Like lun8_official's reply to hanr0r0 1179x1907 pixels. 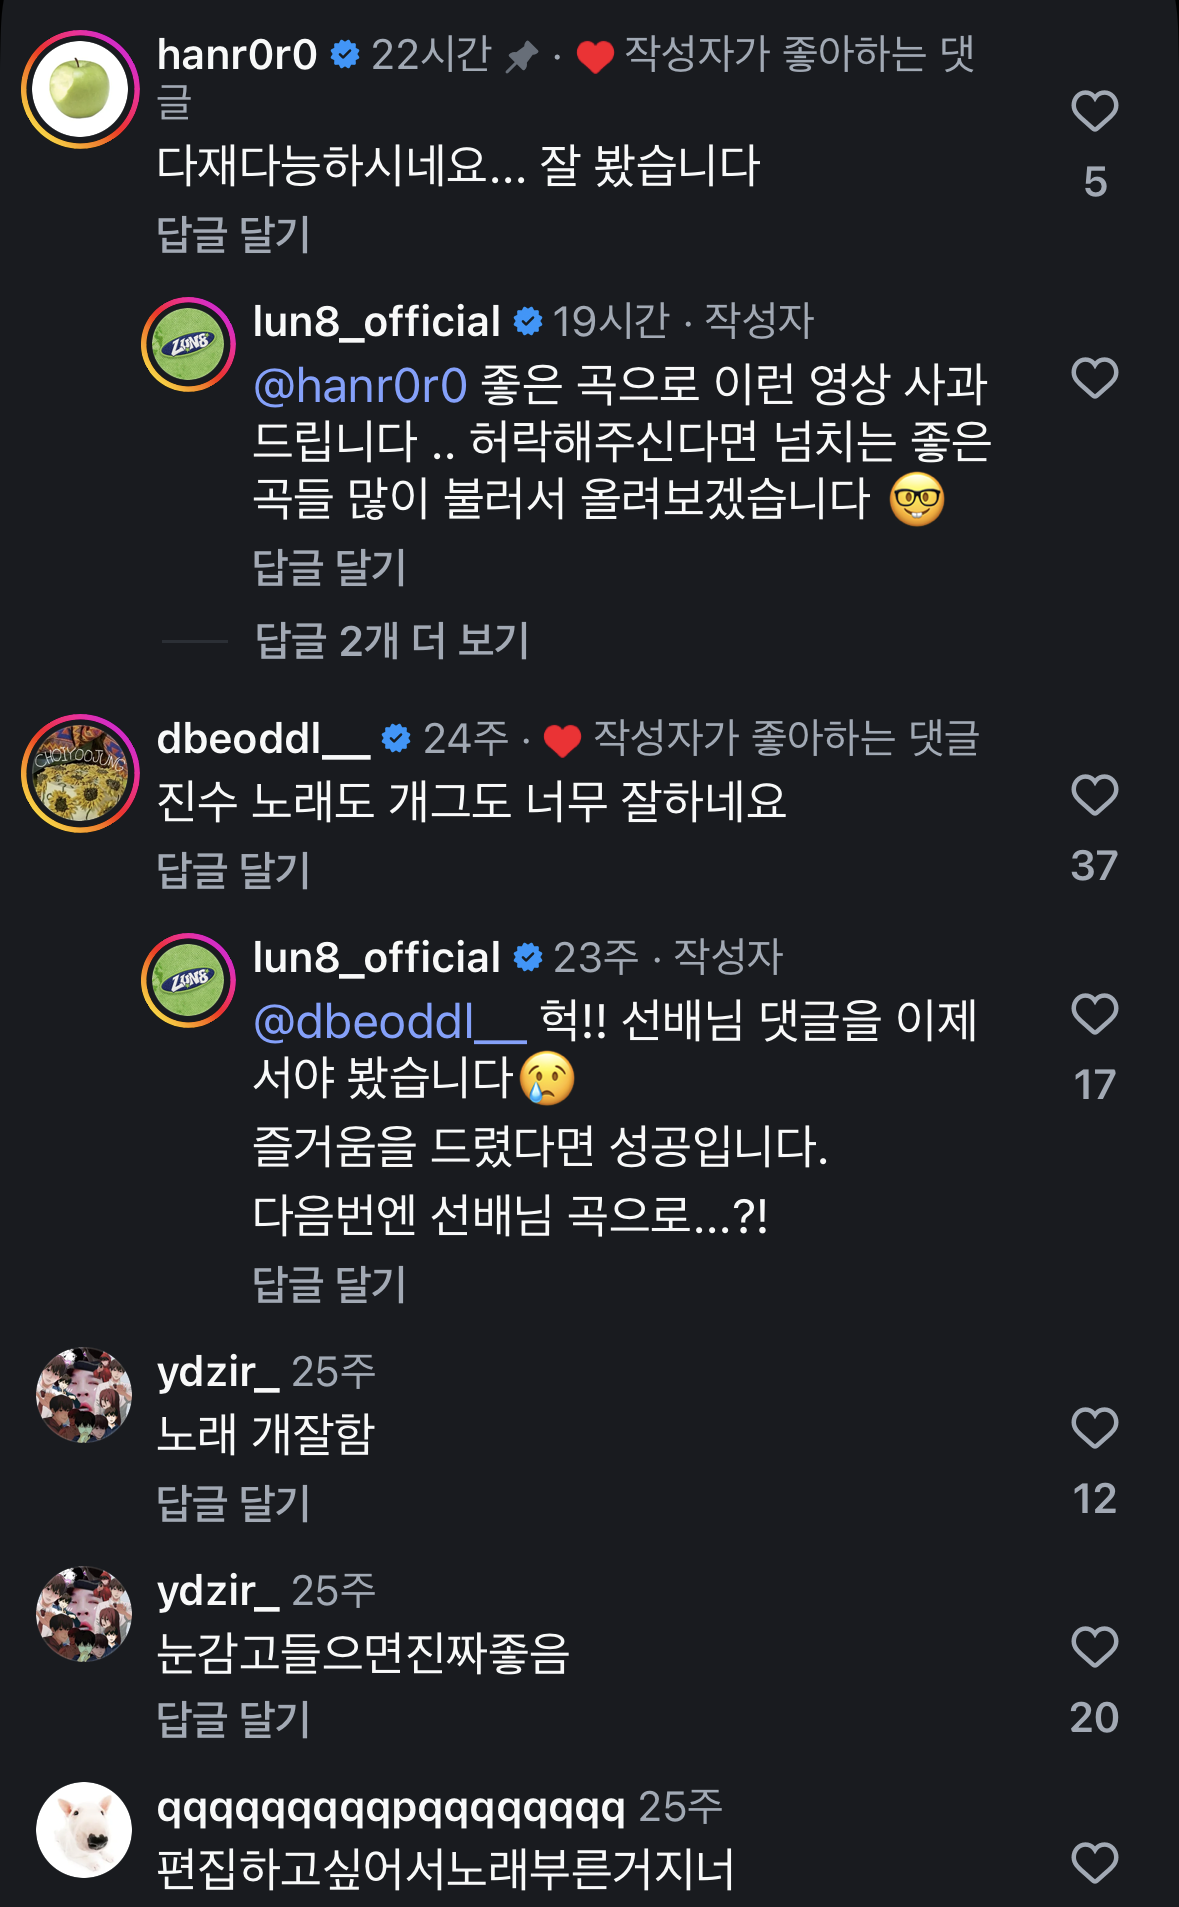pos(1094,378)
